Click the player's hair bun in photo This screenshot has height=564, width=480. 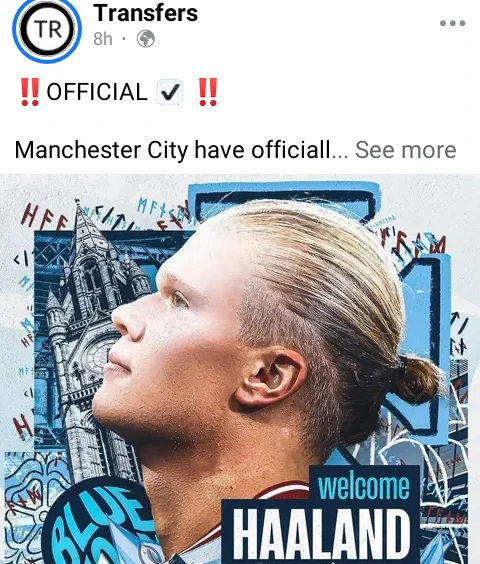pyautogui.click(x=417, y=379)
